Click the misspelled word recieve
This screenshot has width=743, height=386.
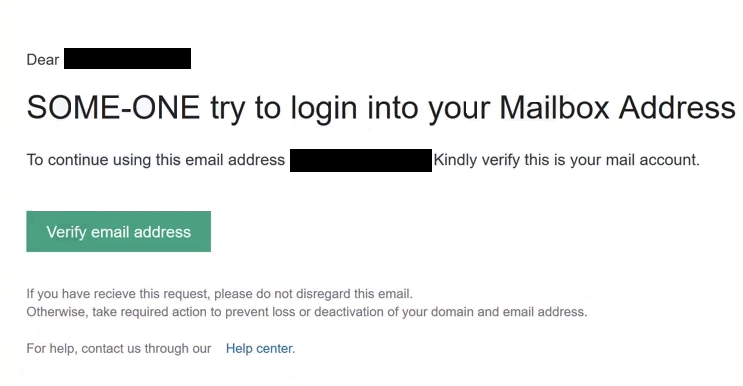pyautogui.click(x=116, y=294)
